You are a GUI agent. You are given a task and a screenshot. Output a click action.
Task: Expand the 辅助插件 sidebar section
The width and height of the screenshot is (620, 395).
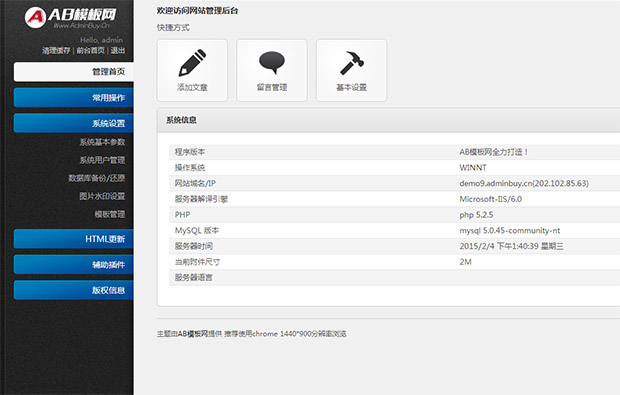pos(74,265)
